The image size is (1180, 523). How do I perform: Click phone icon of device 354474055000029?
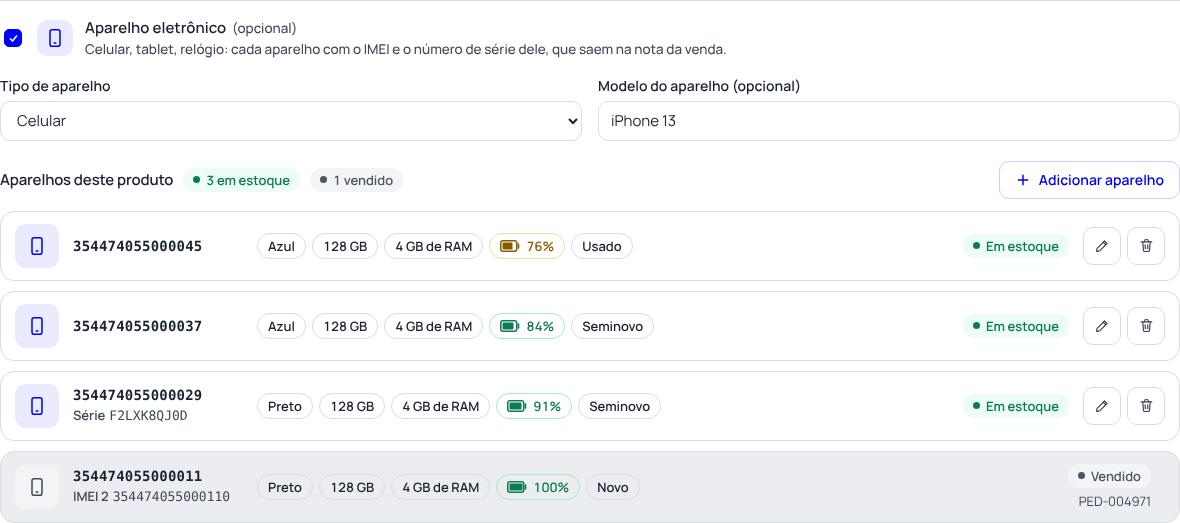(37, 406)
